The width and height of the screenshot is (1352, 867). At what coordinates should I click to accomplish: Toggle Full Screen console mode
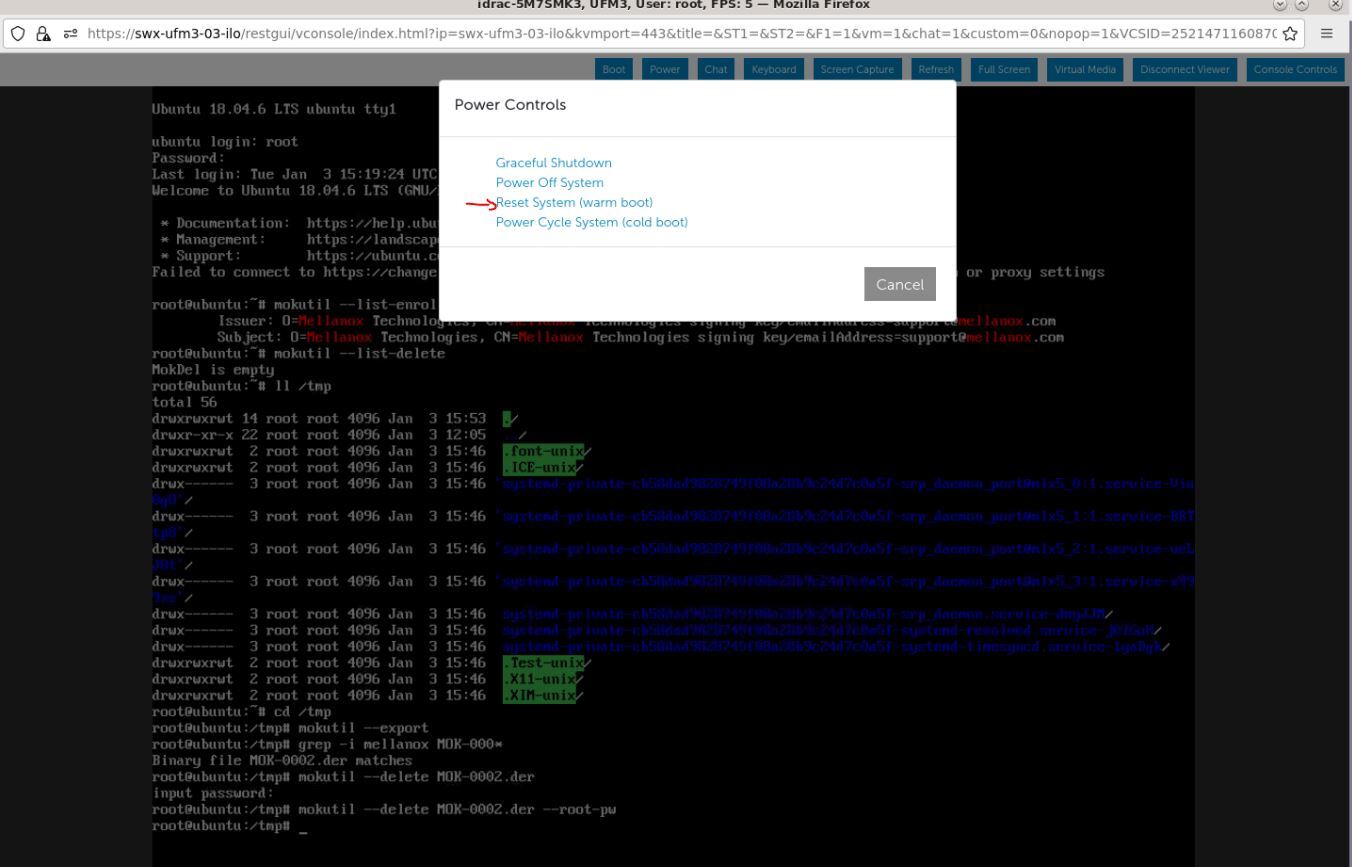pyautogui.click(x=1004, y=69)
